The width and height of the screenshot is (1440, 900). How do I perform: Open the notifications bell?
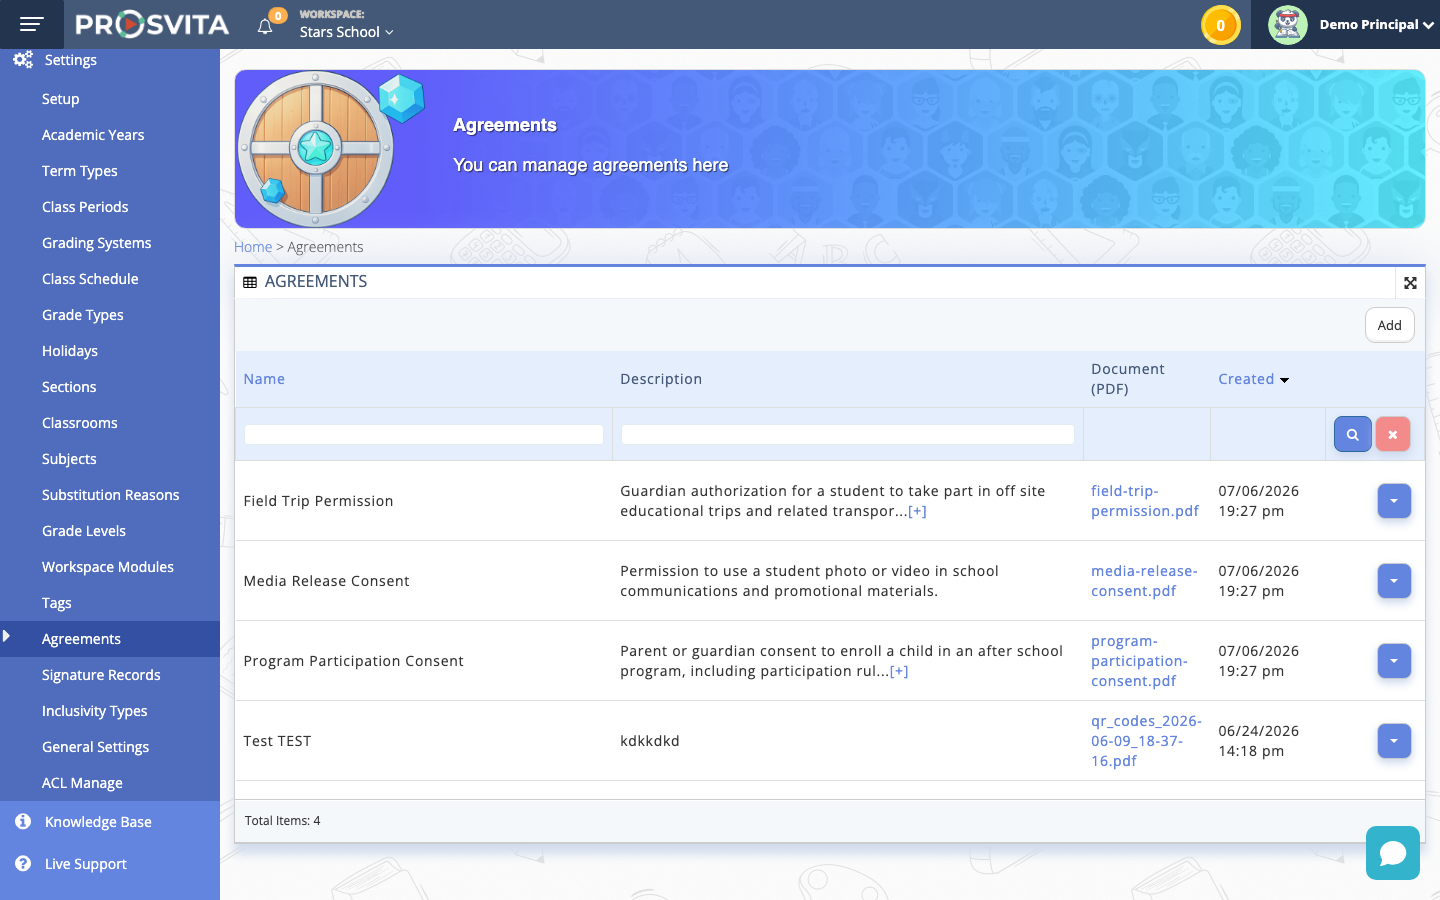point(265,26)
